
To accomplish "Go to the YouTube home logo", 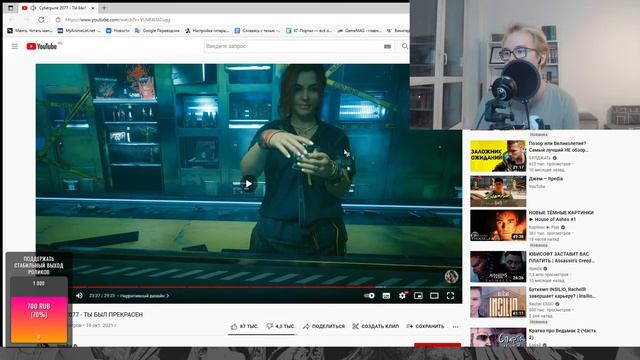I will pyautogui.click(x=42, y=46).
